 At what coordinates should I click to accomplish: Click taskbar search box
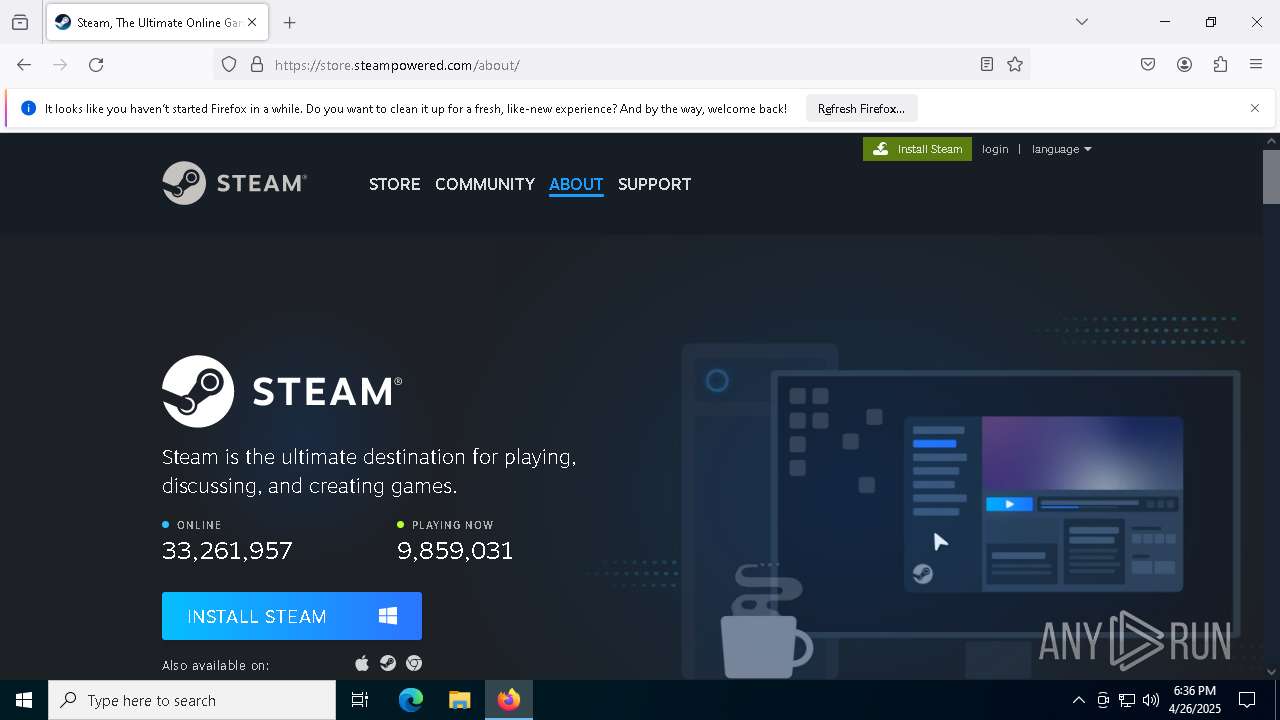pyautogui.click(x=192, y=700)
